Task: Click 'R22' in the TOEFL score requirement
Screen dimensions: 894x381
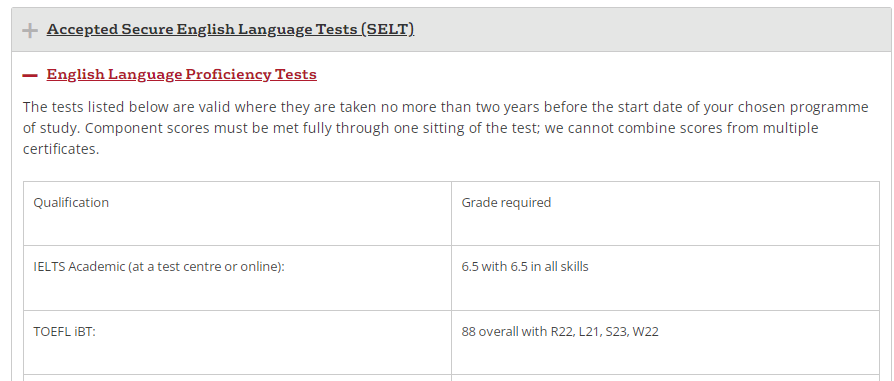Action: (x=561, y=331)
